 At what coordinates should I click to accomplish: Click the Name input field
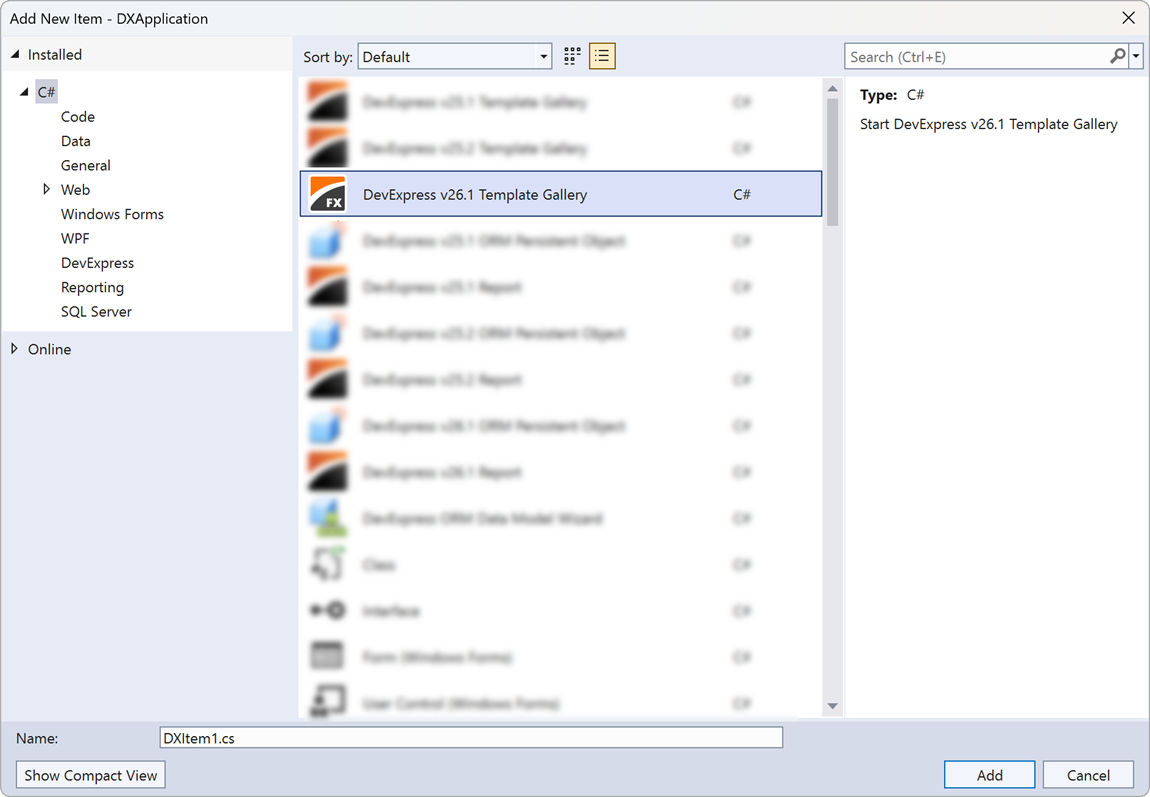[x=471, y=738]
